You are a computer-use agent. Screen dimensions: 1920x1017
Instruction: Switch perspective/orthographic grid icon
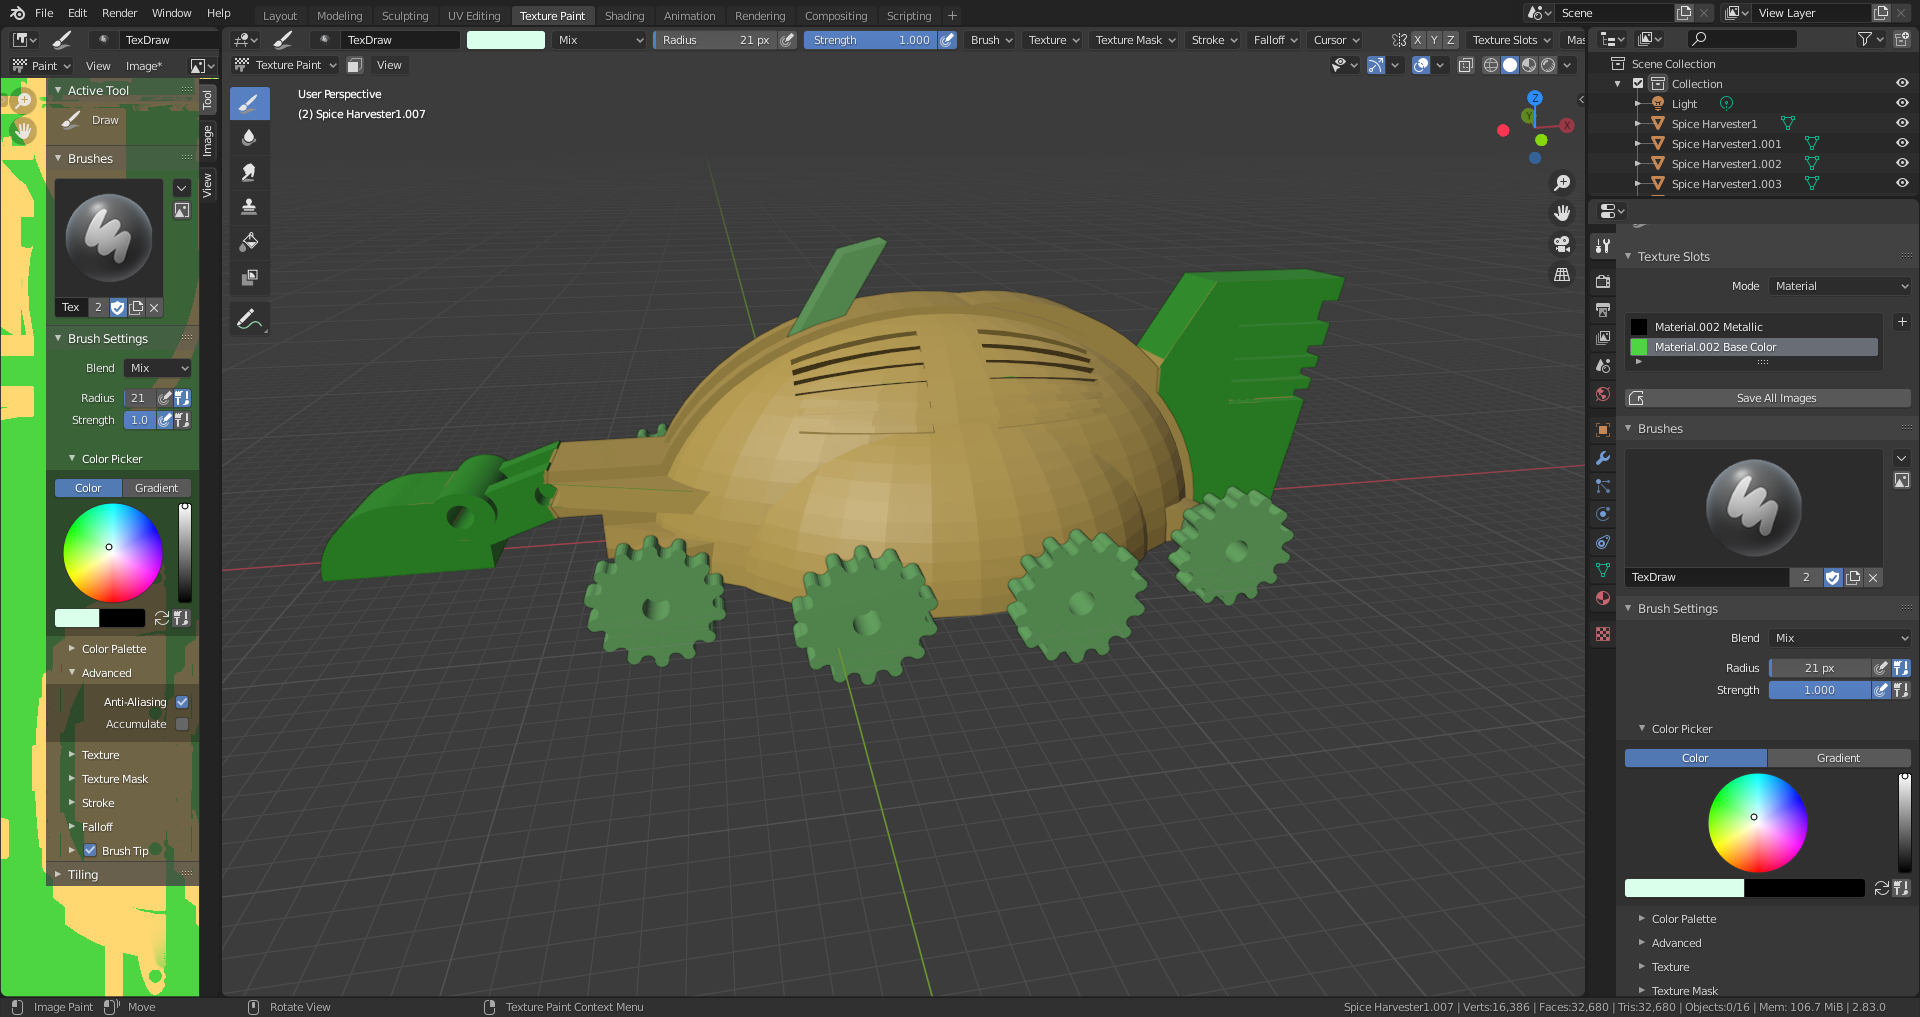(x=1561, y=274)
